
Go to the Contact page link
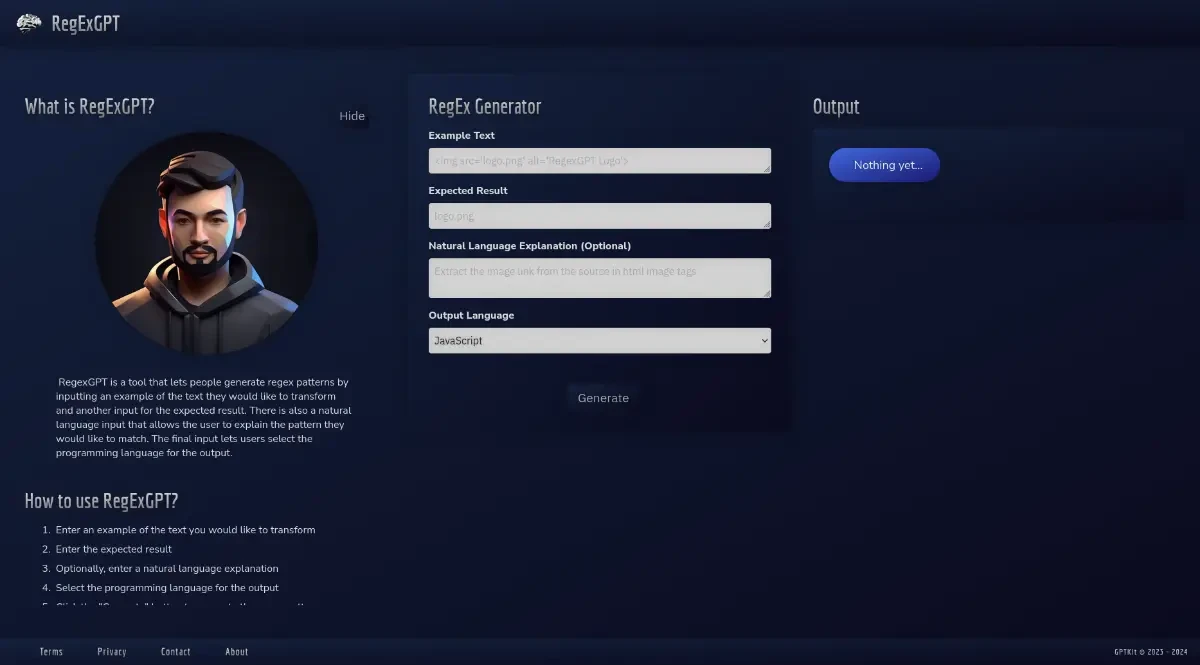pyautogui.click(x=175, y=652)
